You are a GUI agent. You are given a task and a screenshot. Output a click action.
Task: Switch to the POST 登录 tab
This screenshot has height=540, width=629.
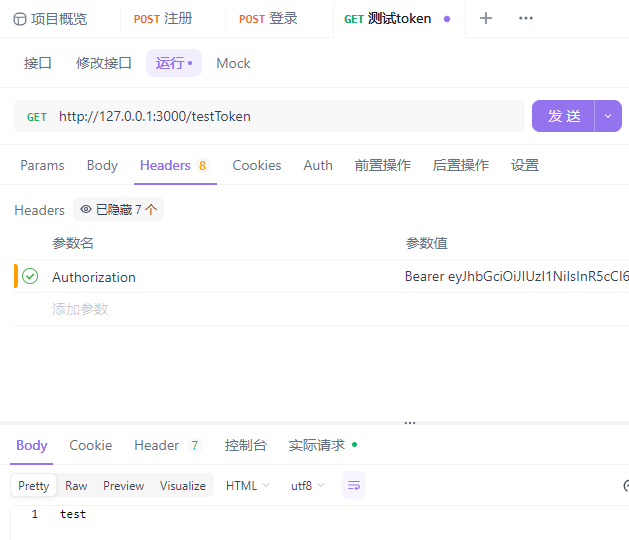click(x=268, y=18)
